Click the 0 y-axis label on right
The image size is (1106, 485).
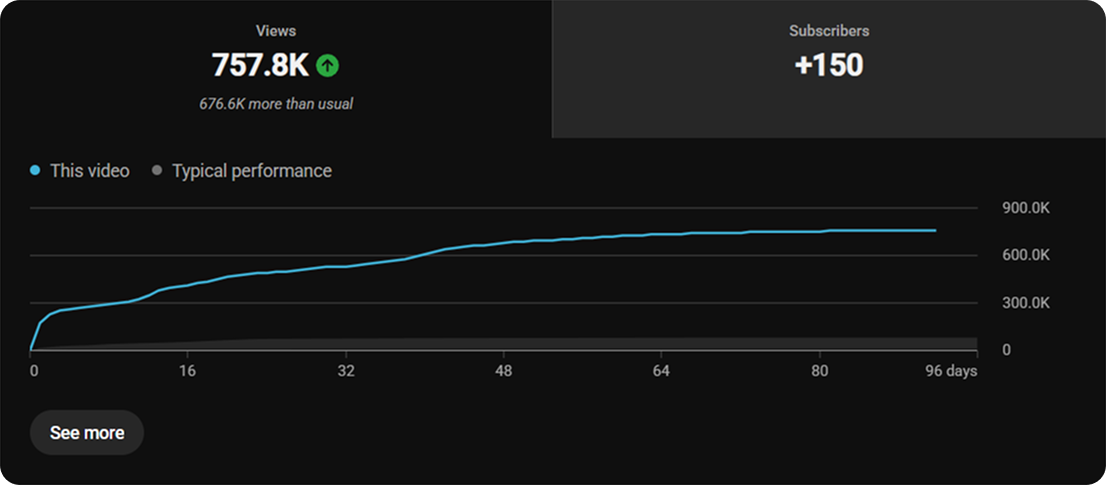click(x=1006, y=350)
